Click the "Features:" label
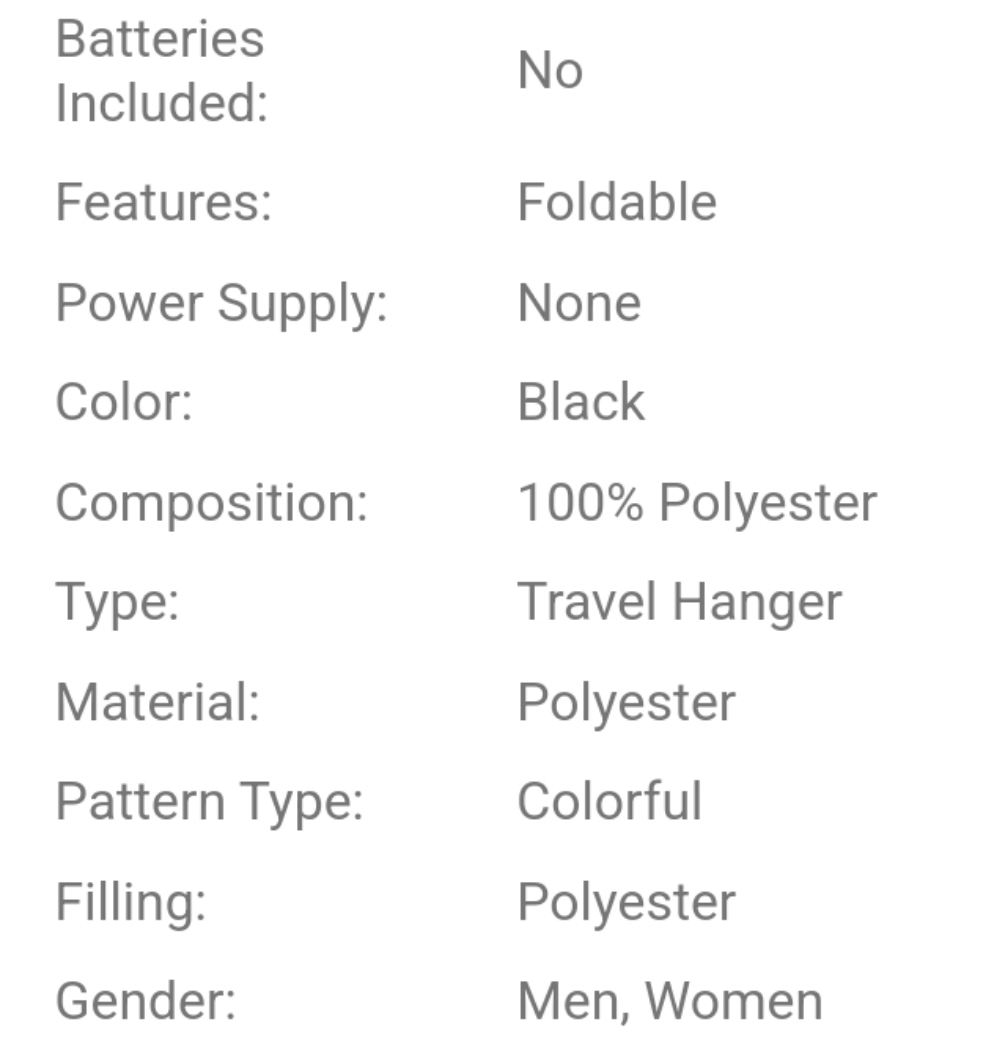This screenshot has width=989, height=1044. coord(163,202)
